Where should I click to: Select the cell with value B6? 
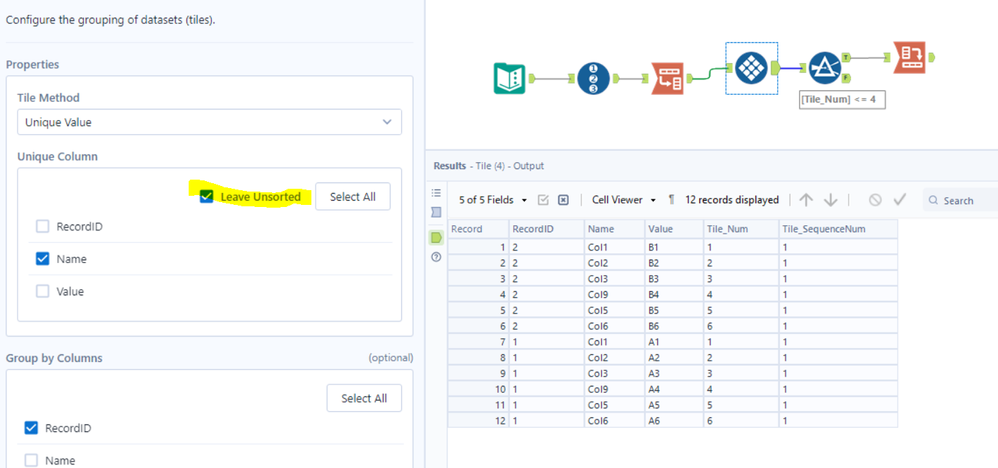(673, 325)
